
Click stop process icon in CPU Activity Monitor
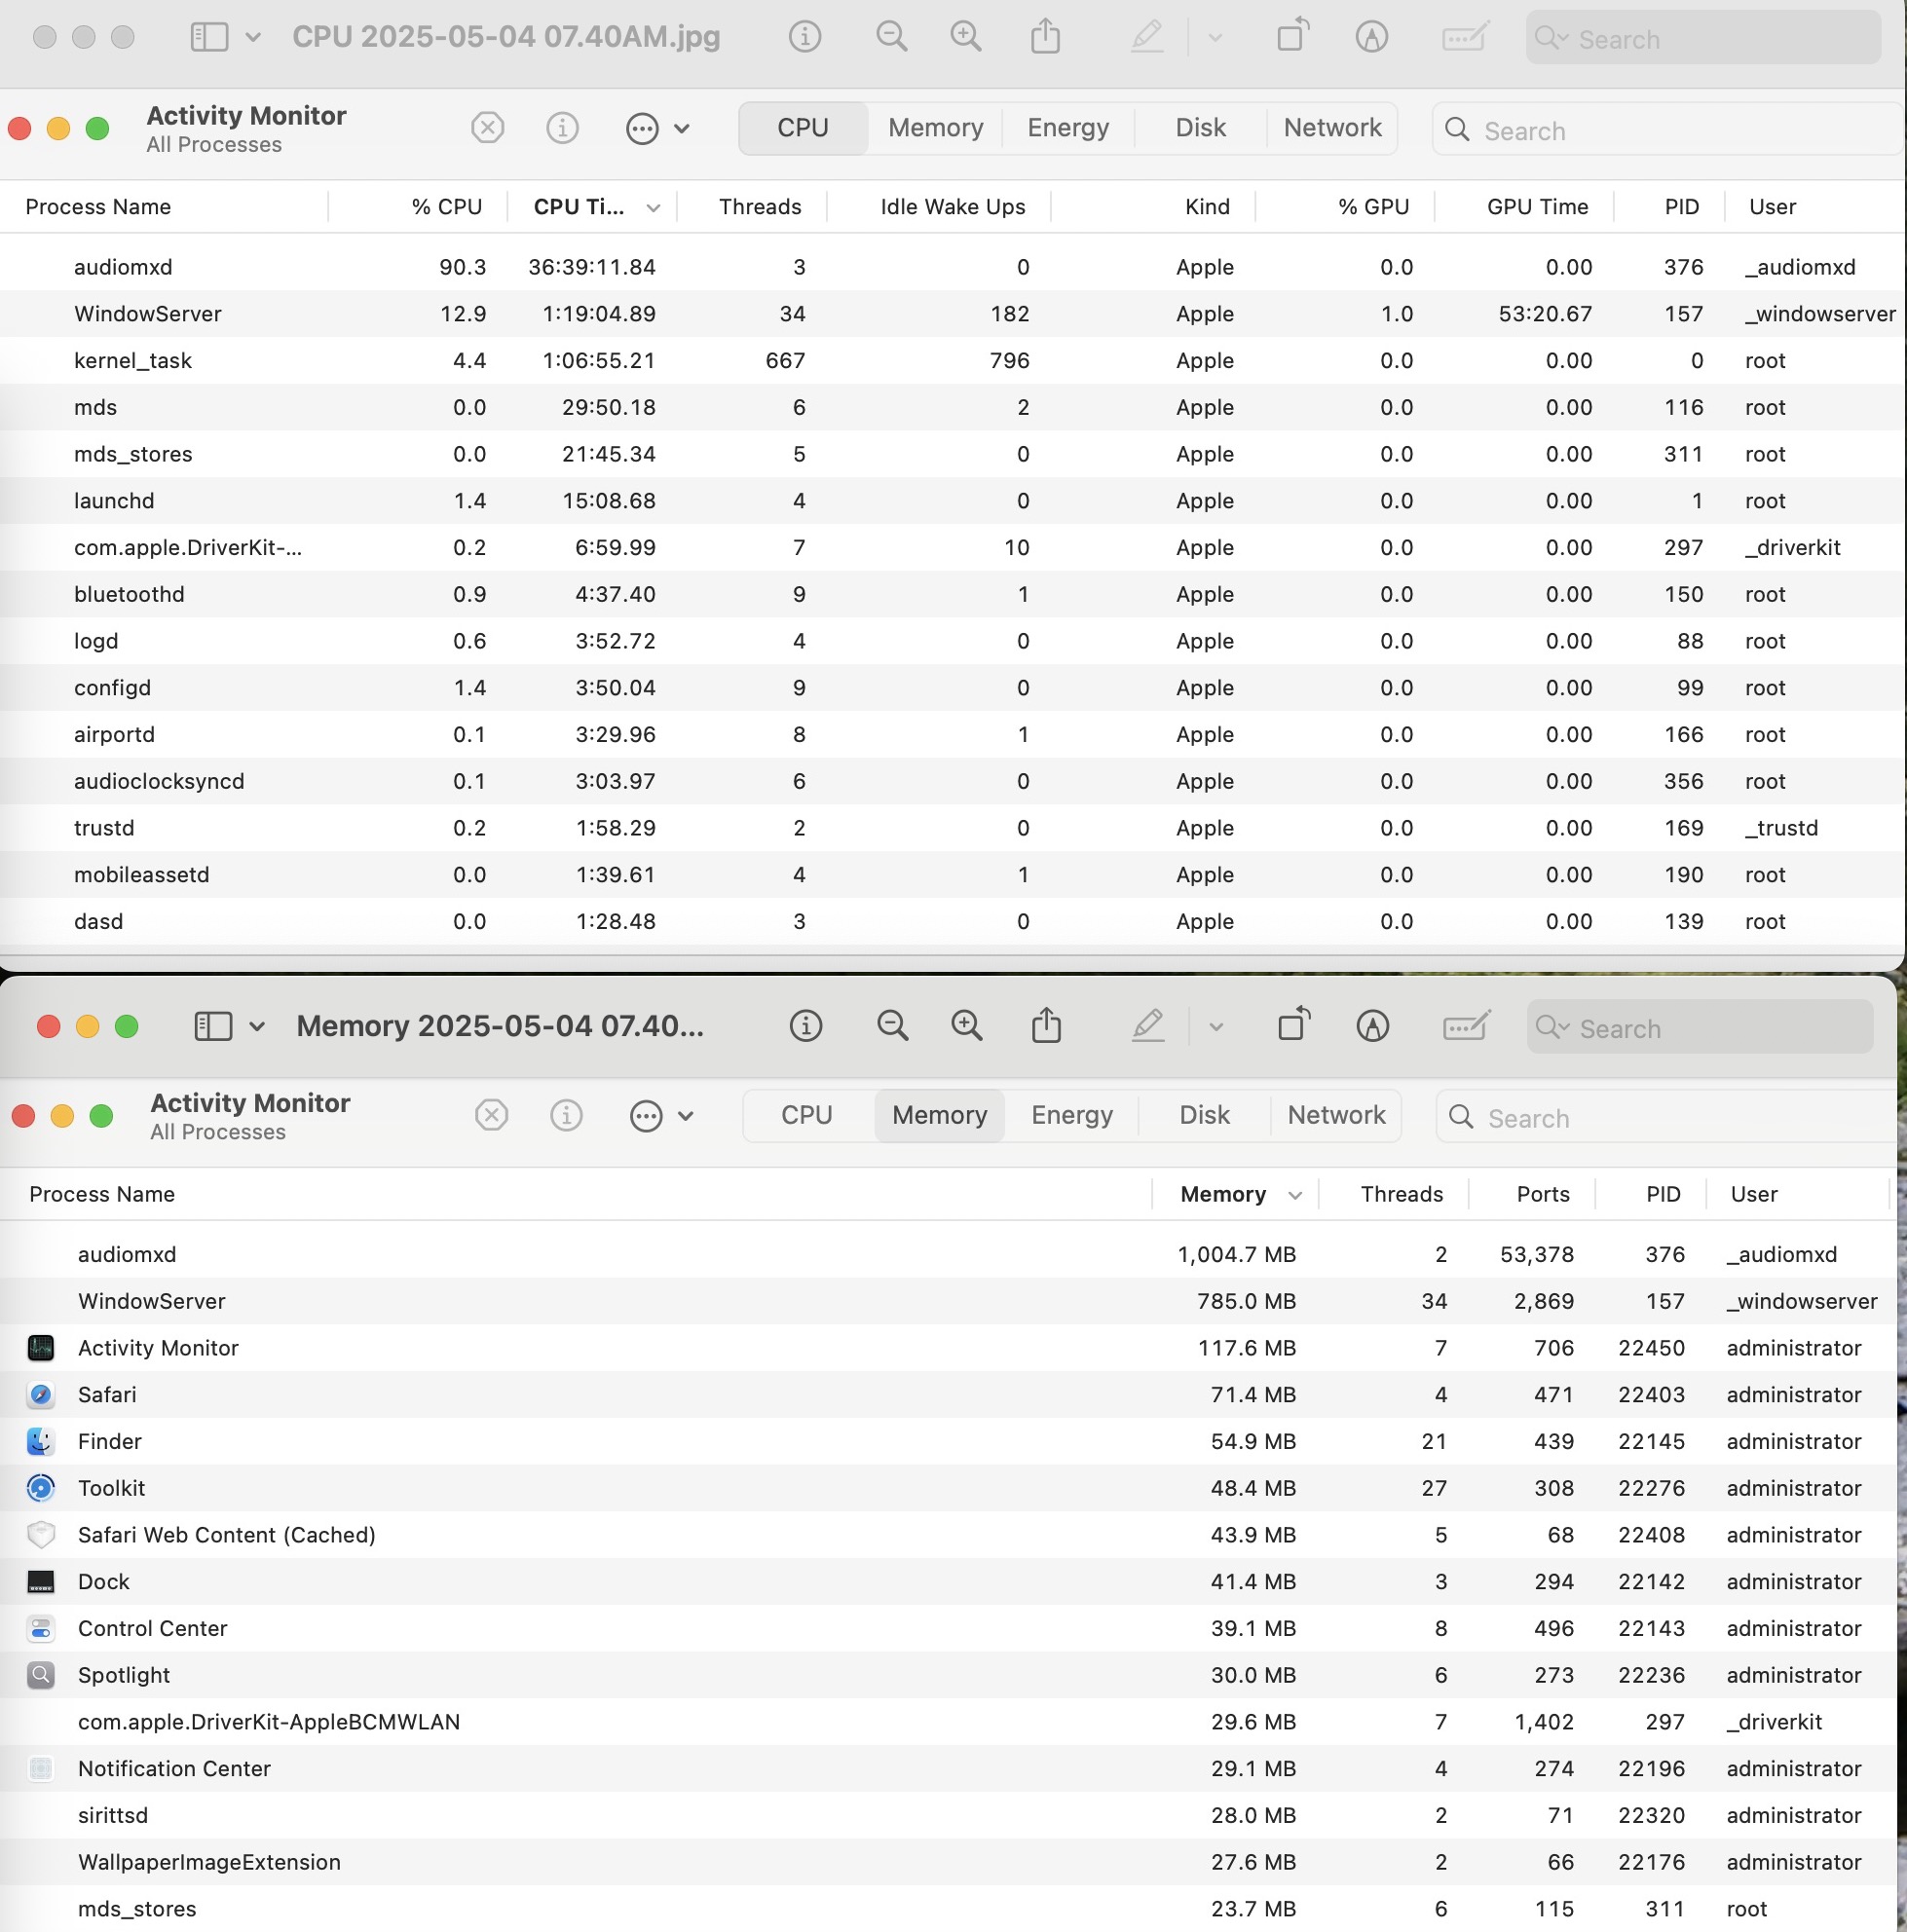[x=488, y=128]
